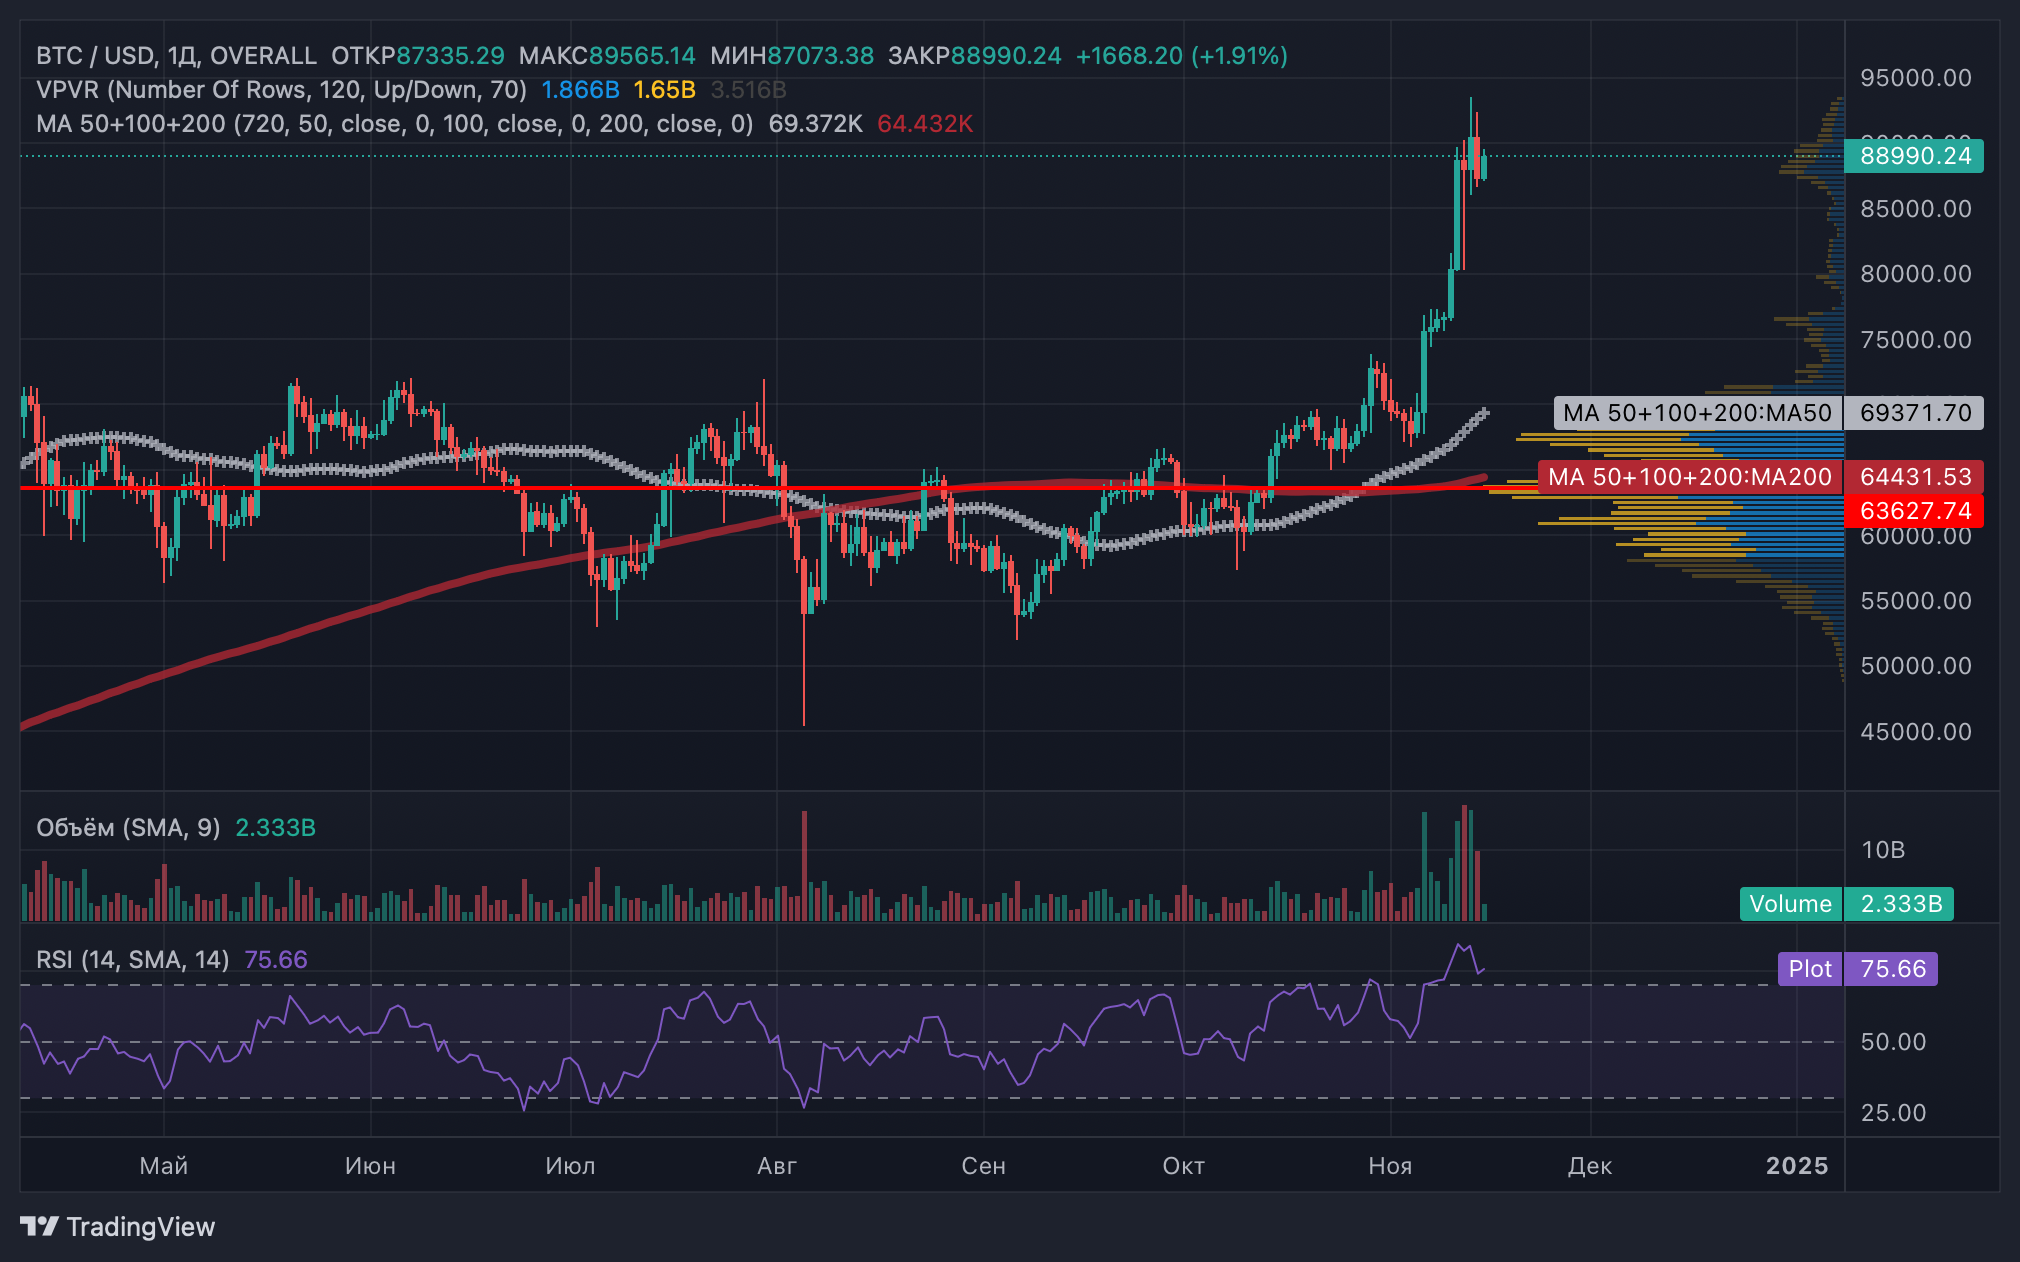Select the RSI (14, SMA, 14) legend
2020x1262 pixels.
coord(132,960)
